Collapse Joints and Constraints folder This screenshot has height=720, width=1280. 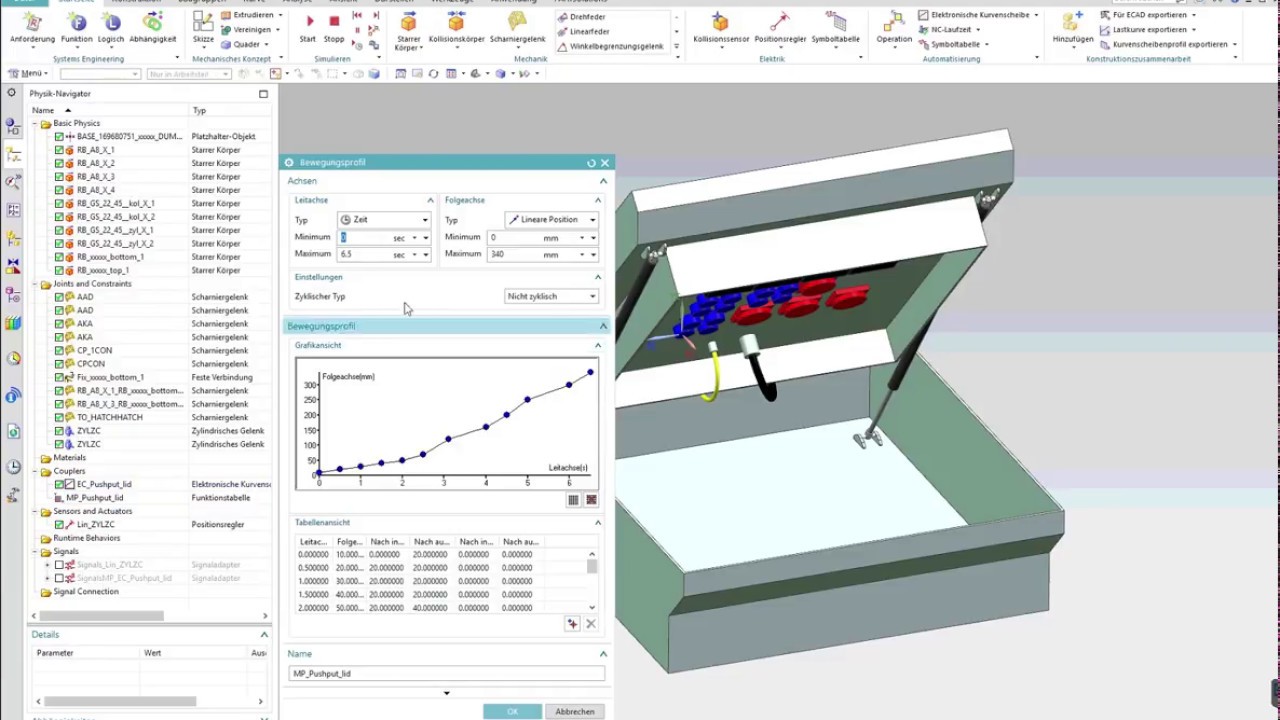click(34, 284)
